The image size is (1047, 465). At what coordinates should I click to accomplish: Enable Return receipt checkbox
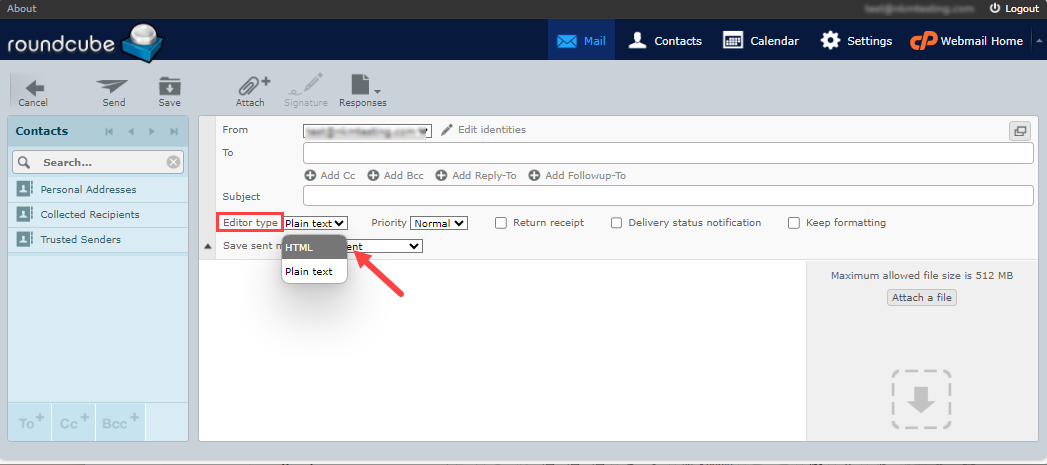point(502,223)
